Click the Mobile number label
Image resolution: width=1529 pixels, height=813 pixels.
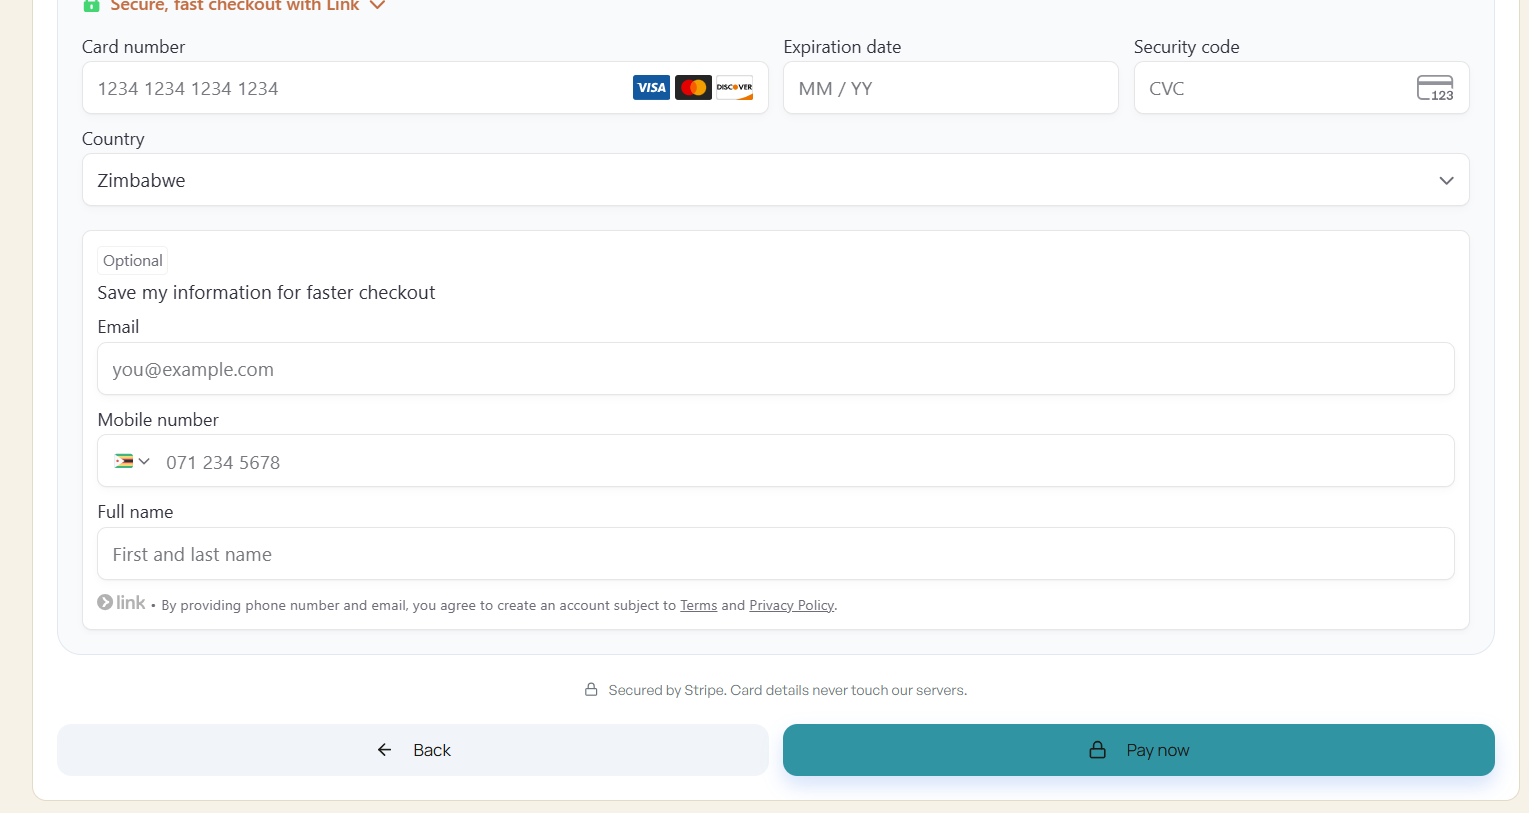158,420
